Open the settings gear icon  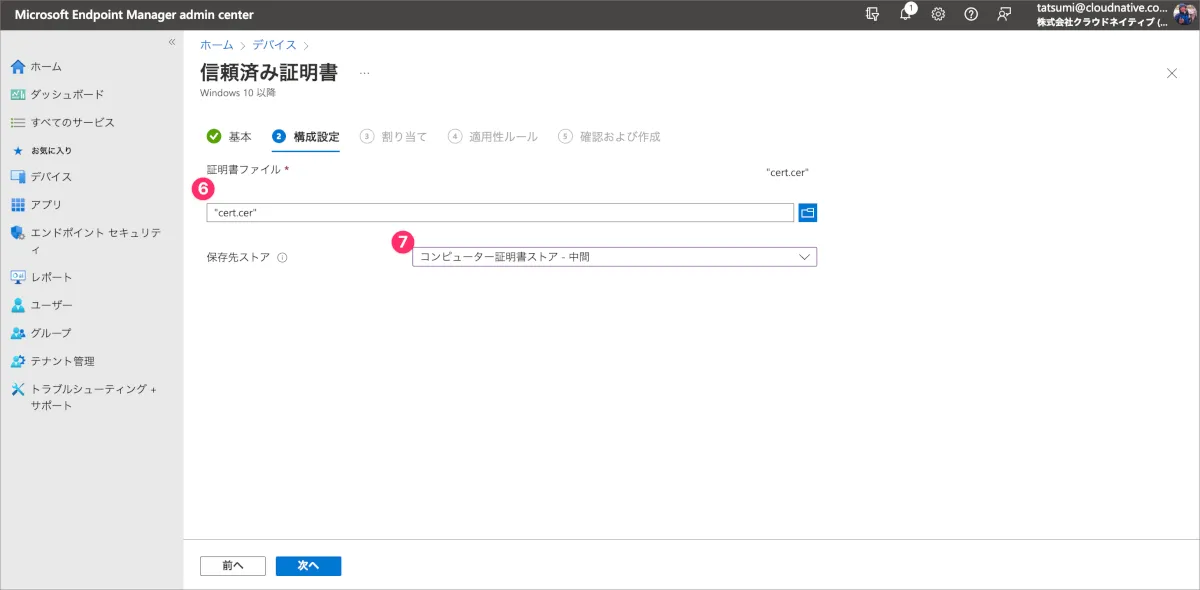pos(938,14)
